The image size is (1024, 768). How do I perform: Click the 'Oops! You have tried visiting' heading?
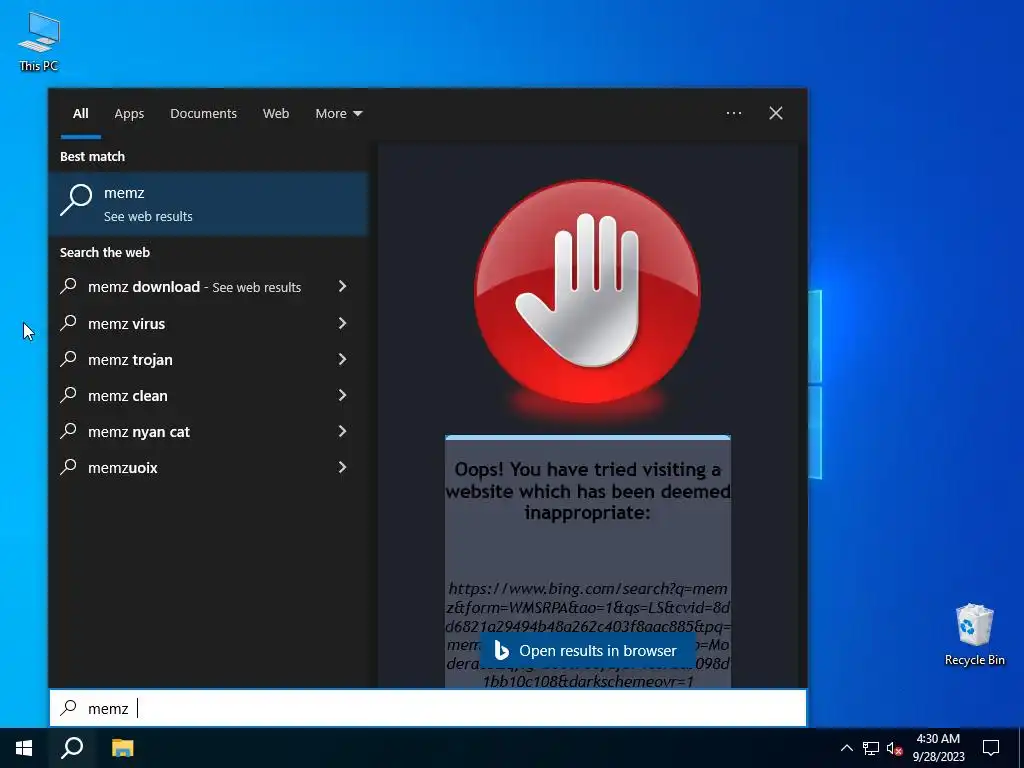pos(588,490)
